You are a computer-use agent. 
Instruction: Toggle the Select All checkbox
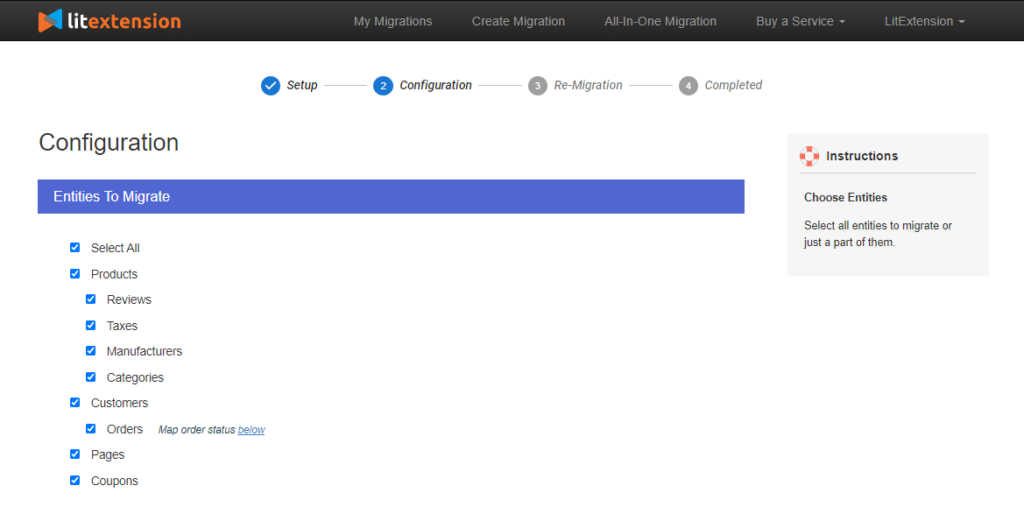point(75,247)
